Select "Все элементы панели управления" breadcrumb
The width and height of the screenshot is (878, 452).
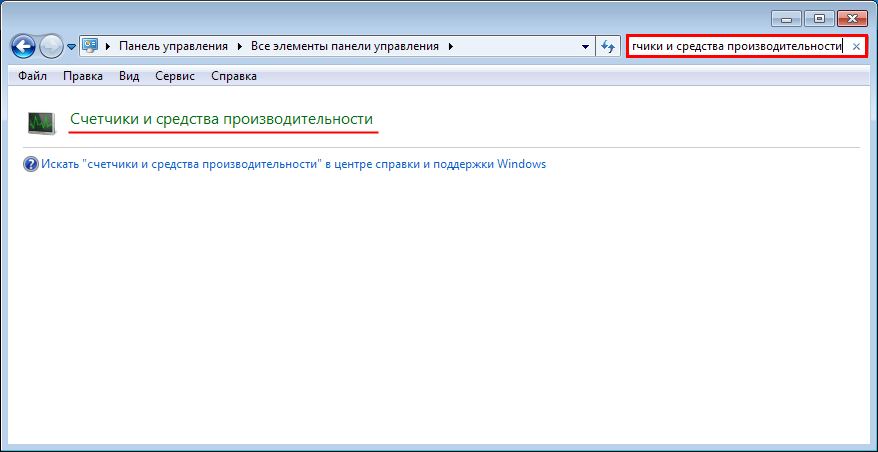coord(343,46)
